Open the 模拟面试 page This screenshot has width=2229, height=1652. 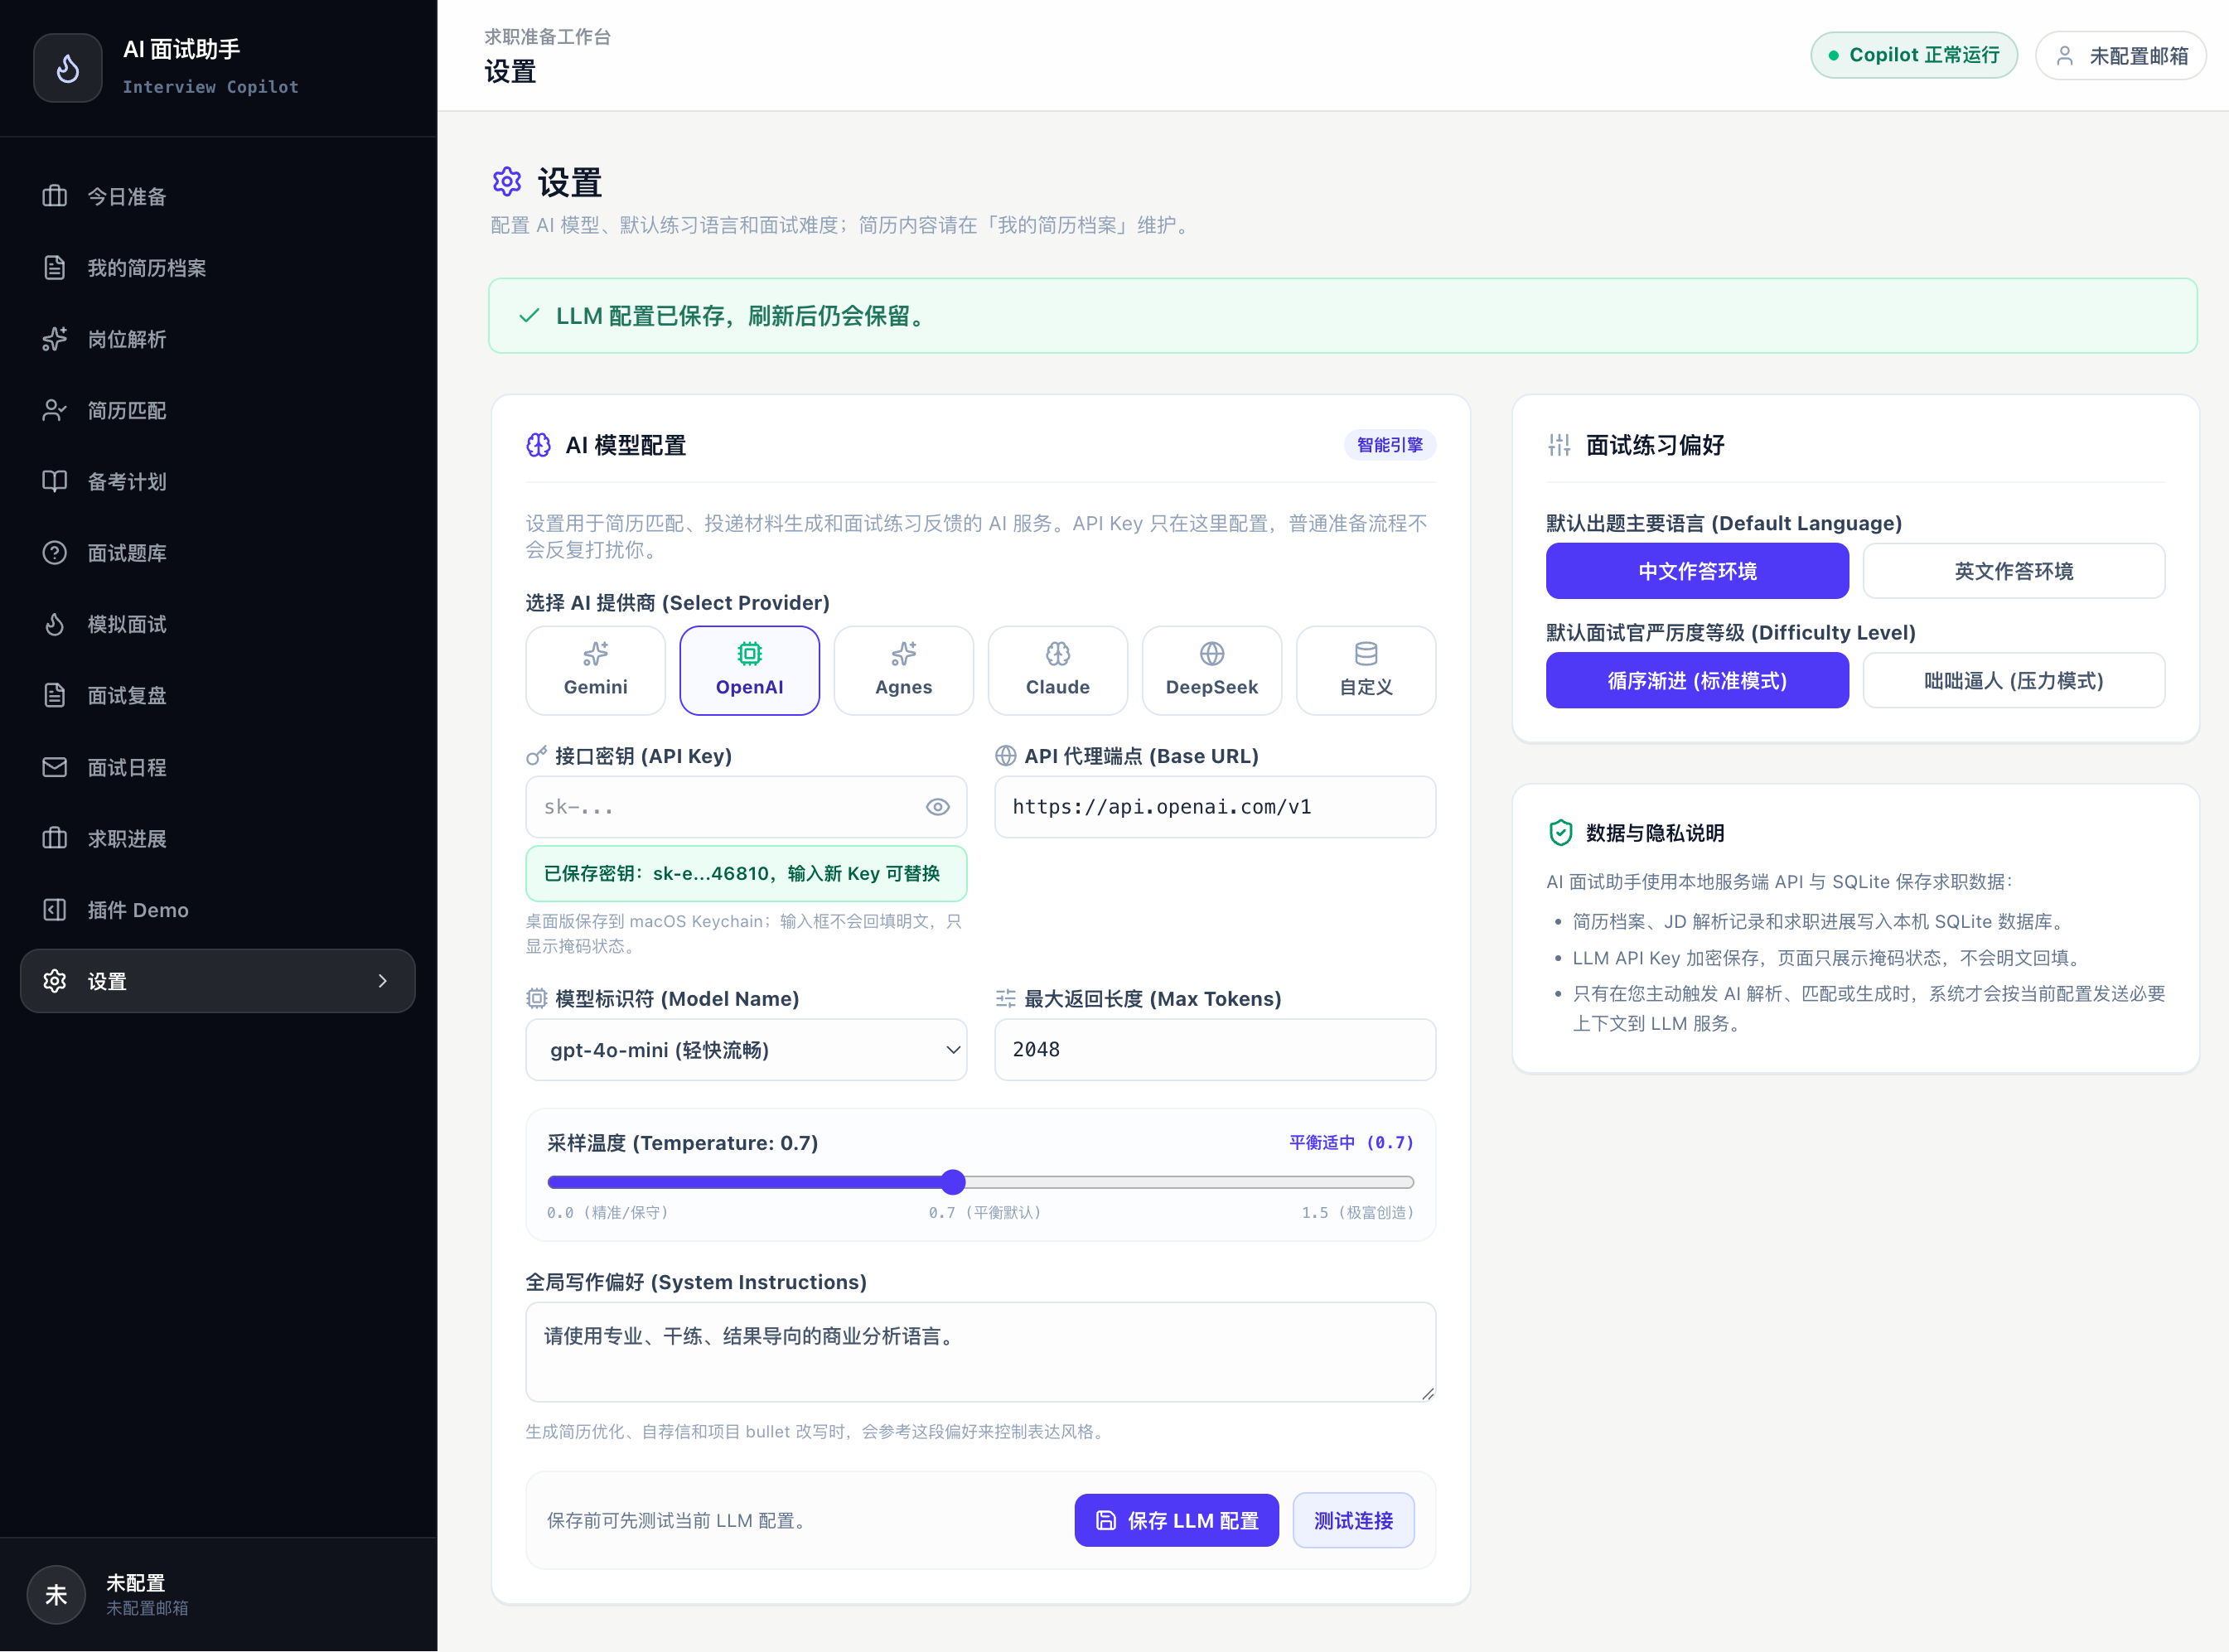(218, 624)
